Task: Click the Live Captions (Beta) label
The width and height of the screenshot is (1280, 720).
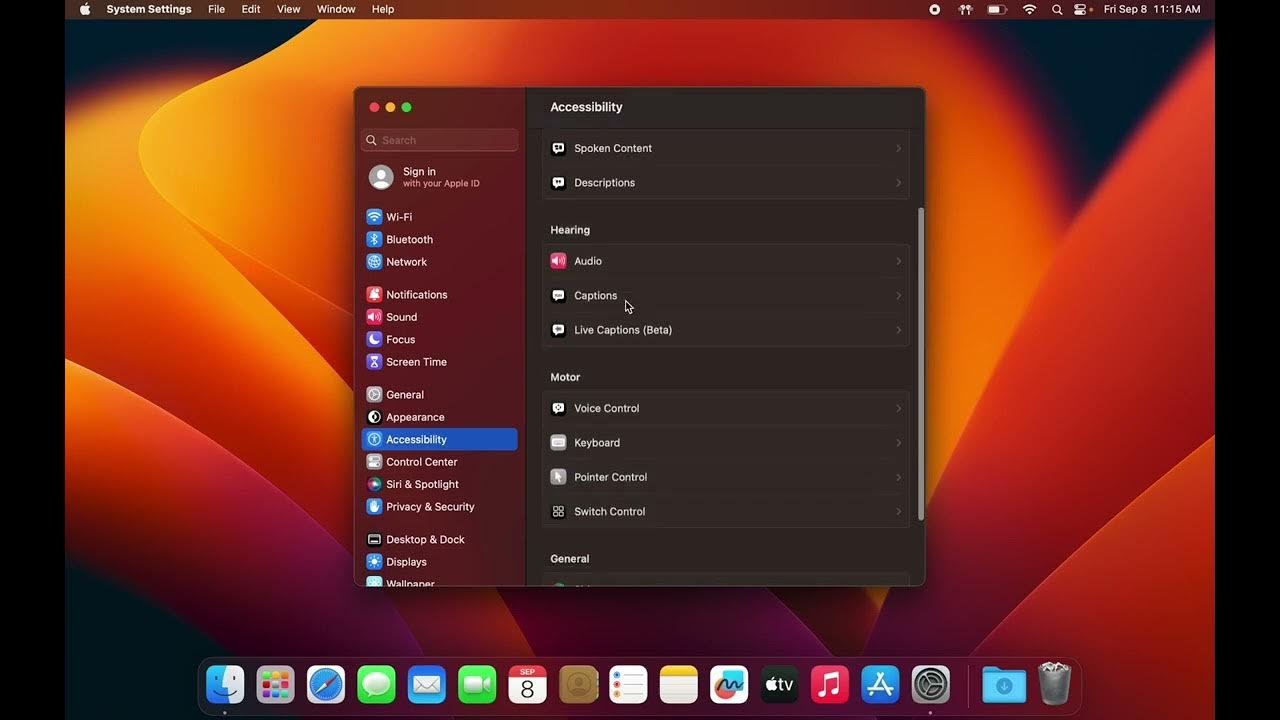Action: pyautogui.click(x=623, y=330)
